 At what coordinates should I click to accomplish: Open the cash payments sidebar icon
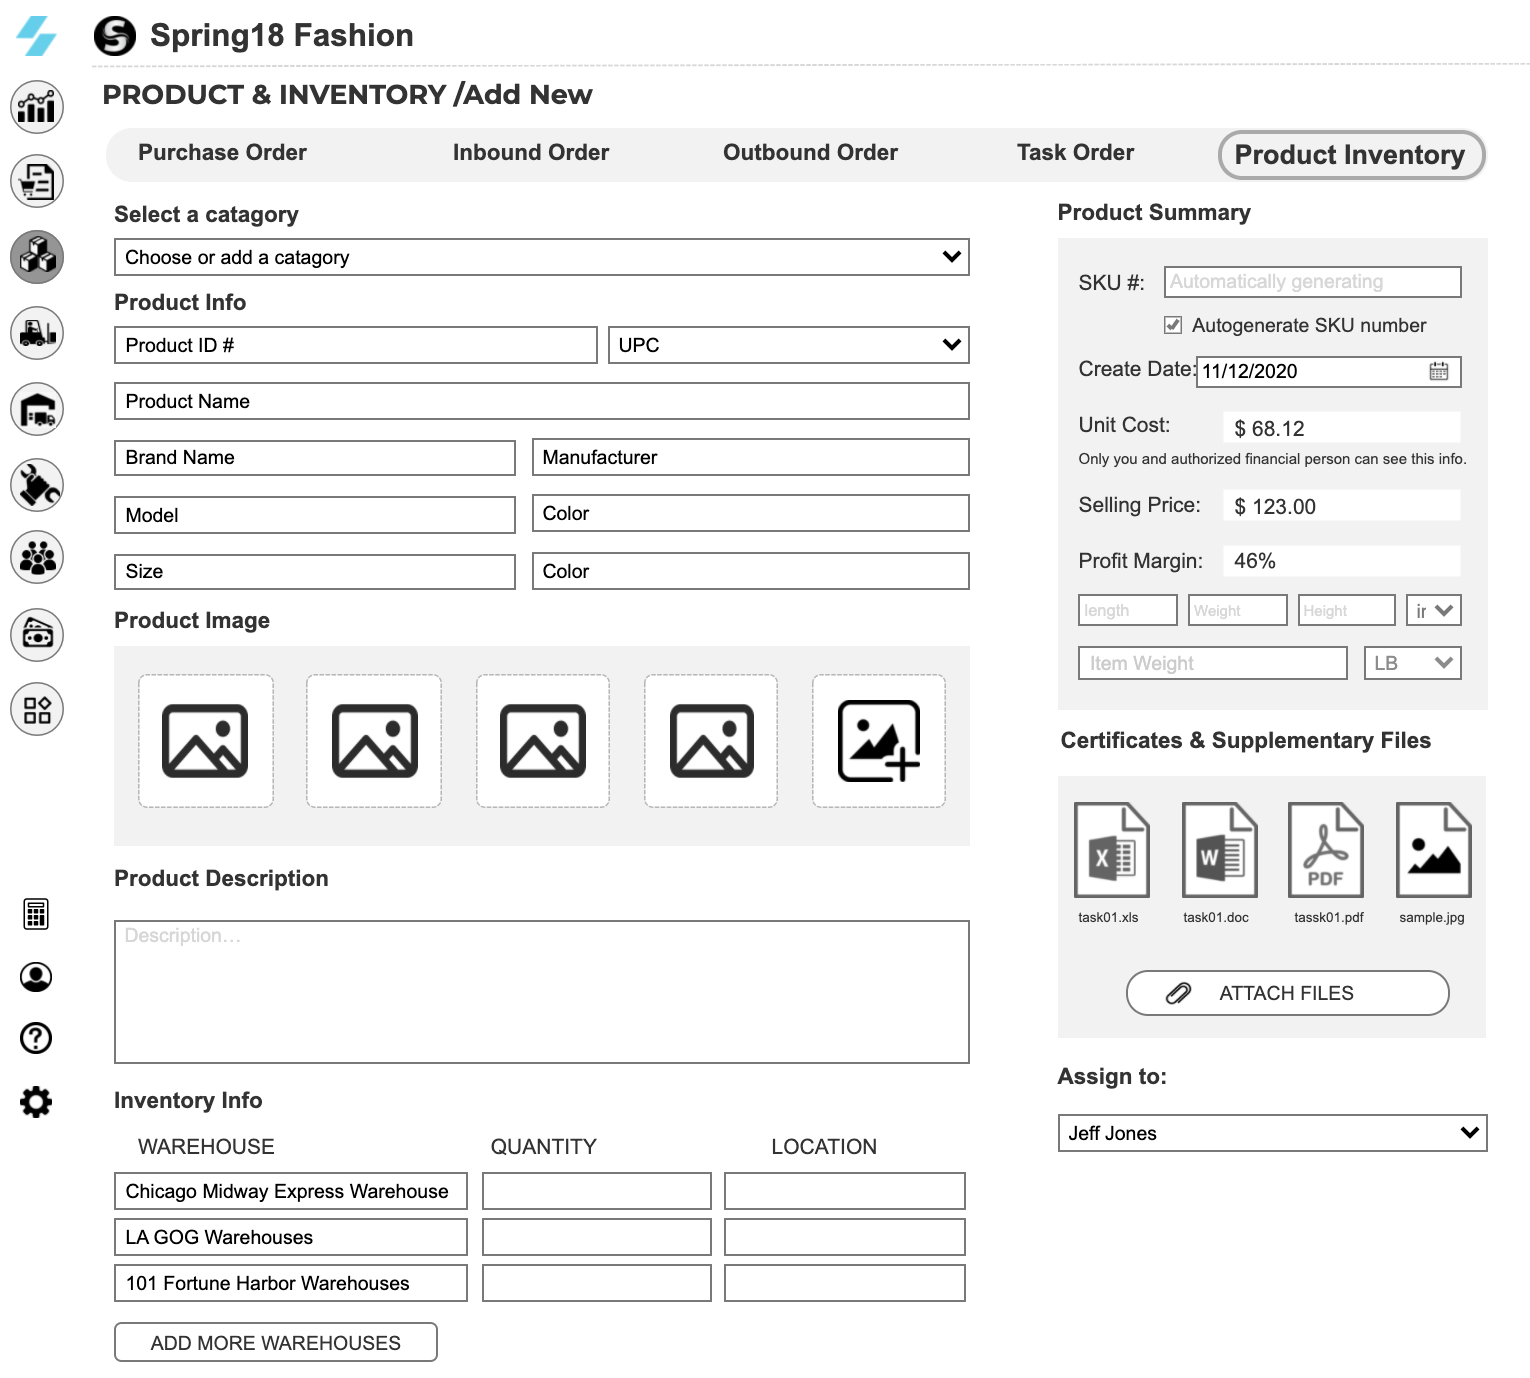pyautogui.click(x=37, y=634)
